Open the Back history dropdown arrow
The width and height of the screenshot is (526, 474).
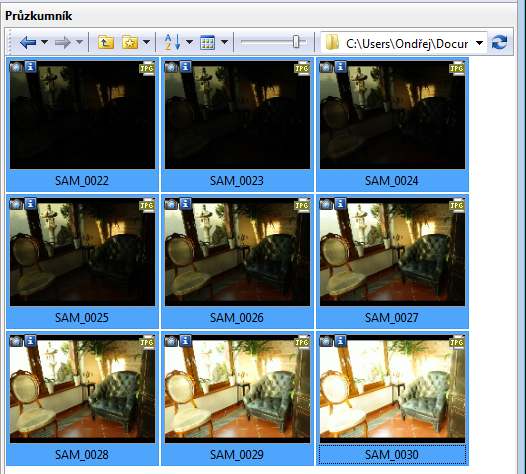click(44, 42)
